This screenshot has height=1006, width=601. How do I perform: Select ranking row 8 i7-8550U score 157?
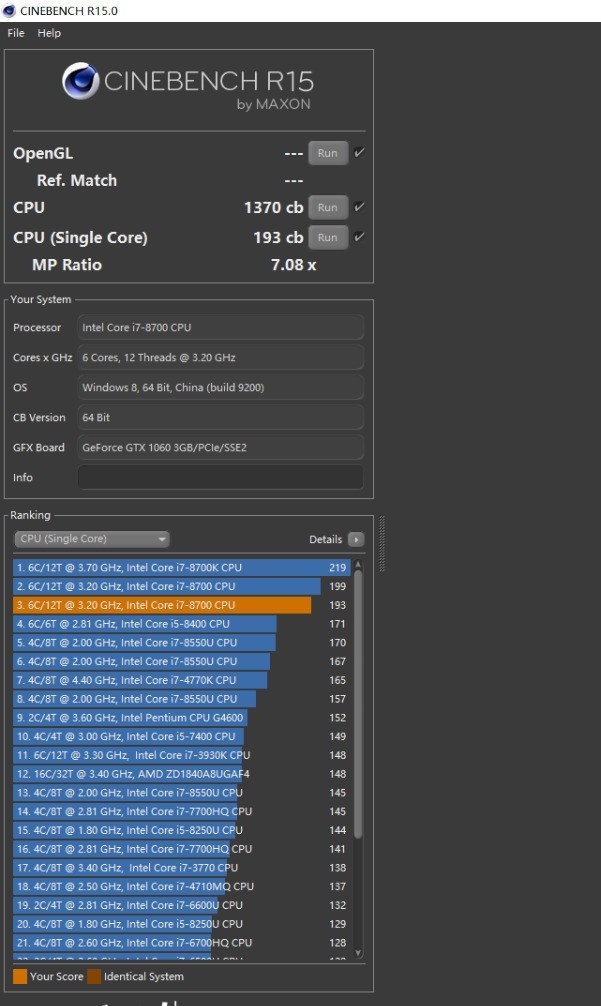(182, 699)
